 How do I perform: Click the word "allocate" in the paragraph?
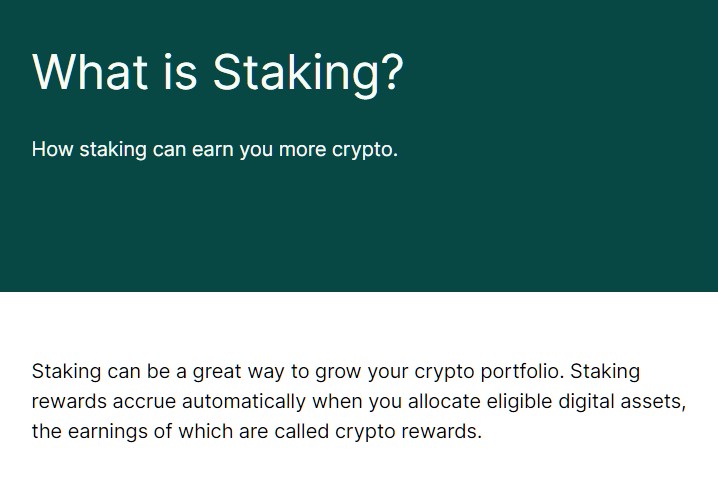(444, 402)
